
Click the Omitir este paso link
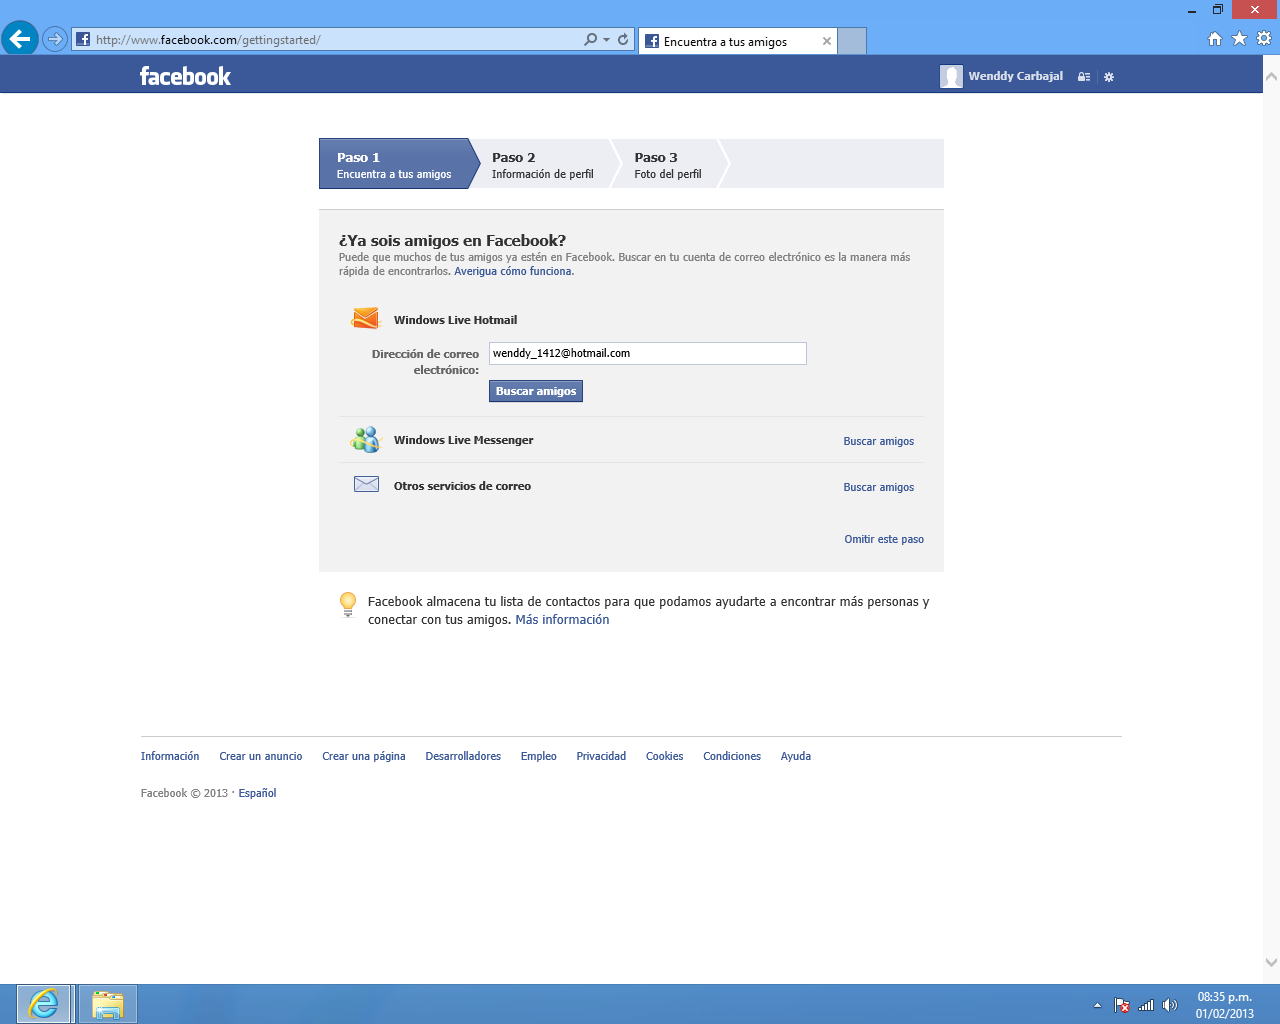click(883, 538)
